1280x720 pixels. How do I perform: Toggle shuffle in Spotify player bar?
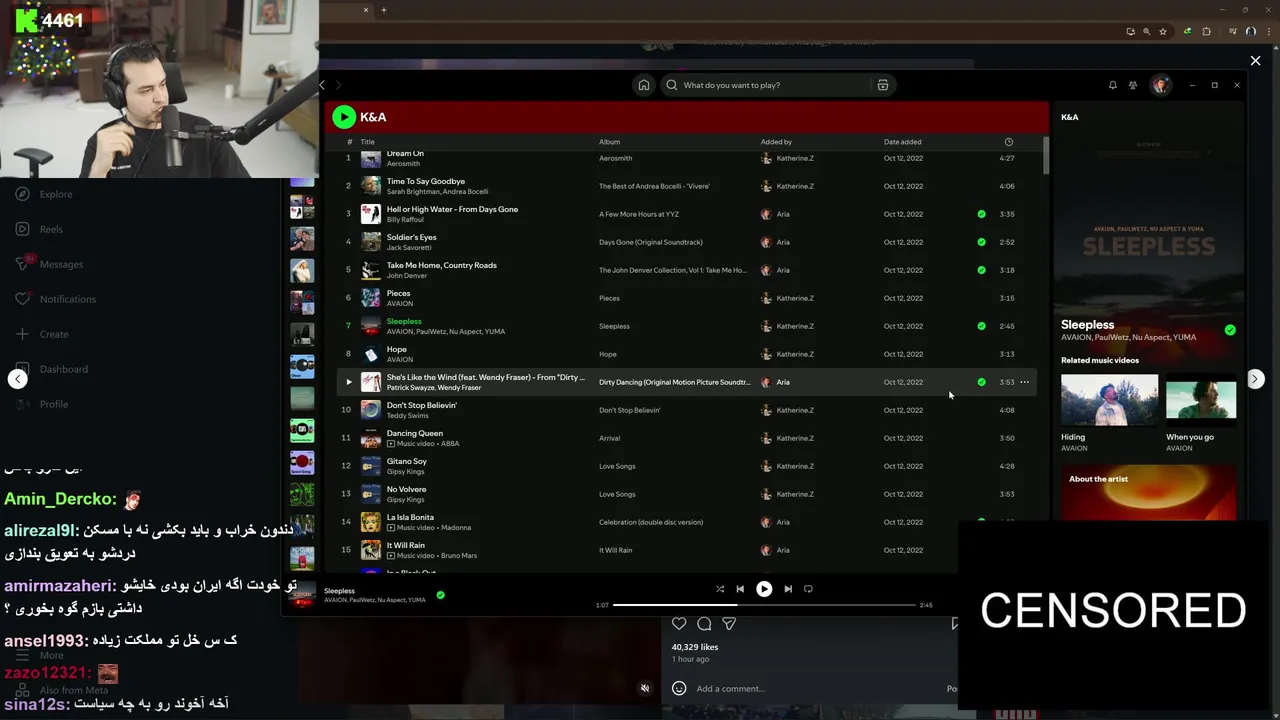click(720, 589)
